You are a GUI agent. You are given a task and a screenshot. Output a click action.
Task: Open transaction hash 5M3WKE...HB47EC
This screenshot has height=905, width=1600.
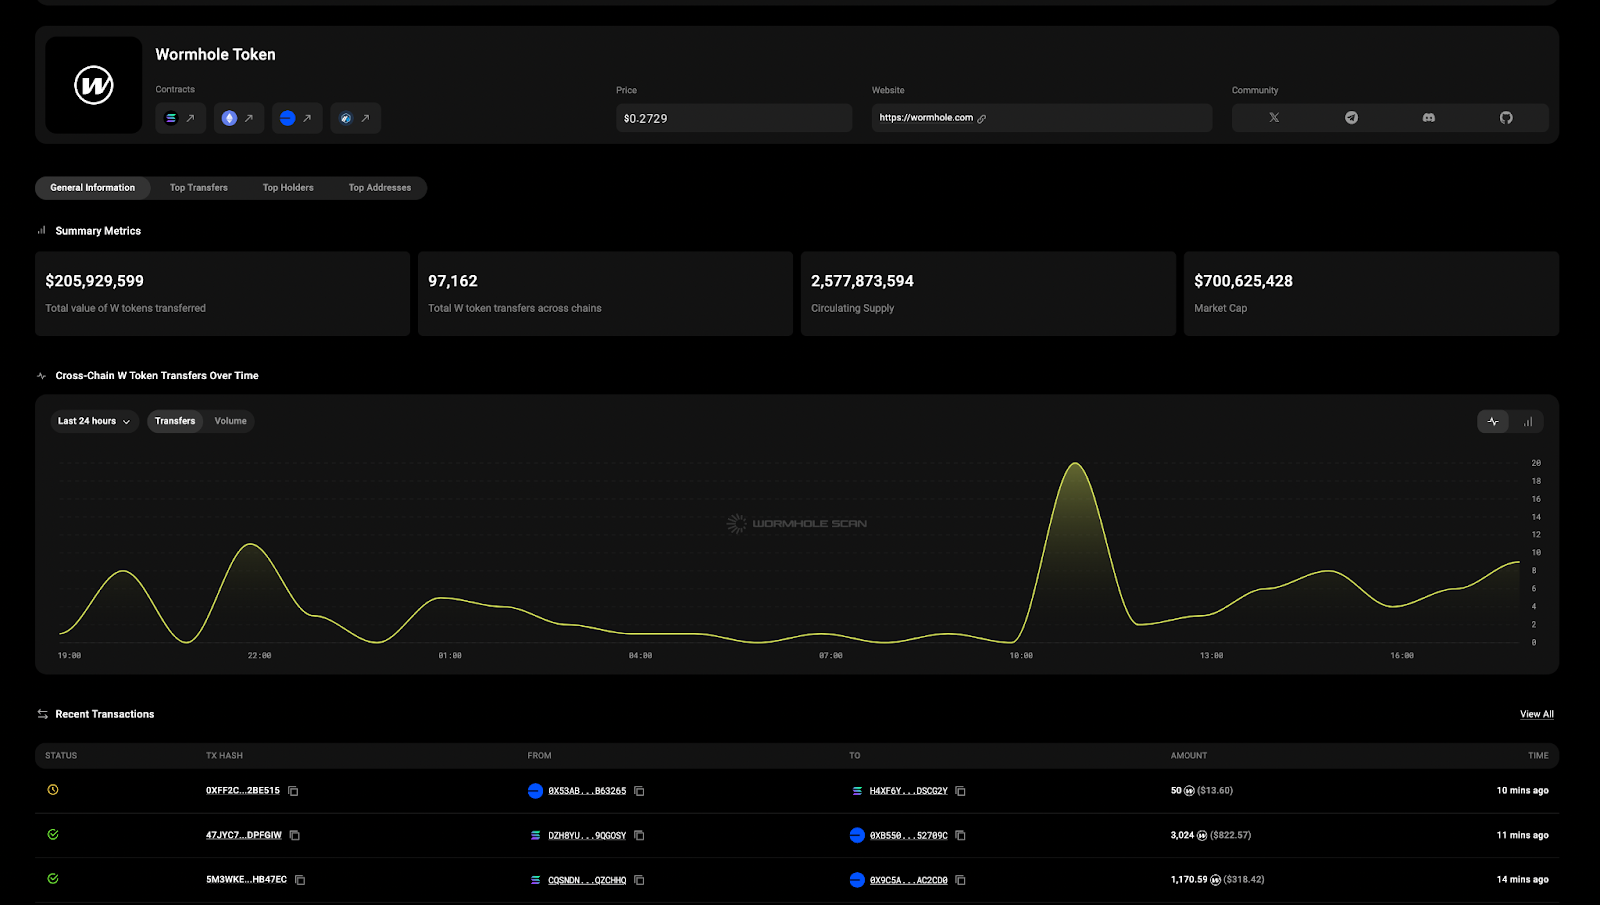(246, 880)
